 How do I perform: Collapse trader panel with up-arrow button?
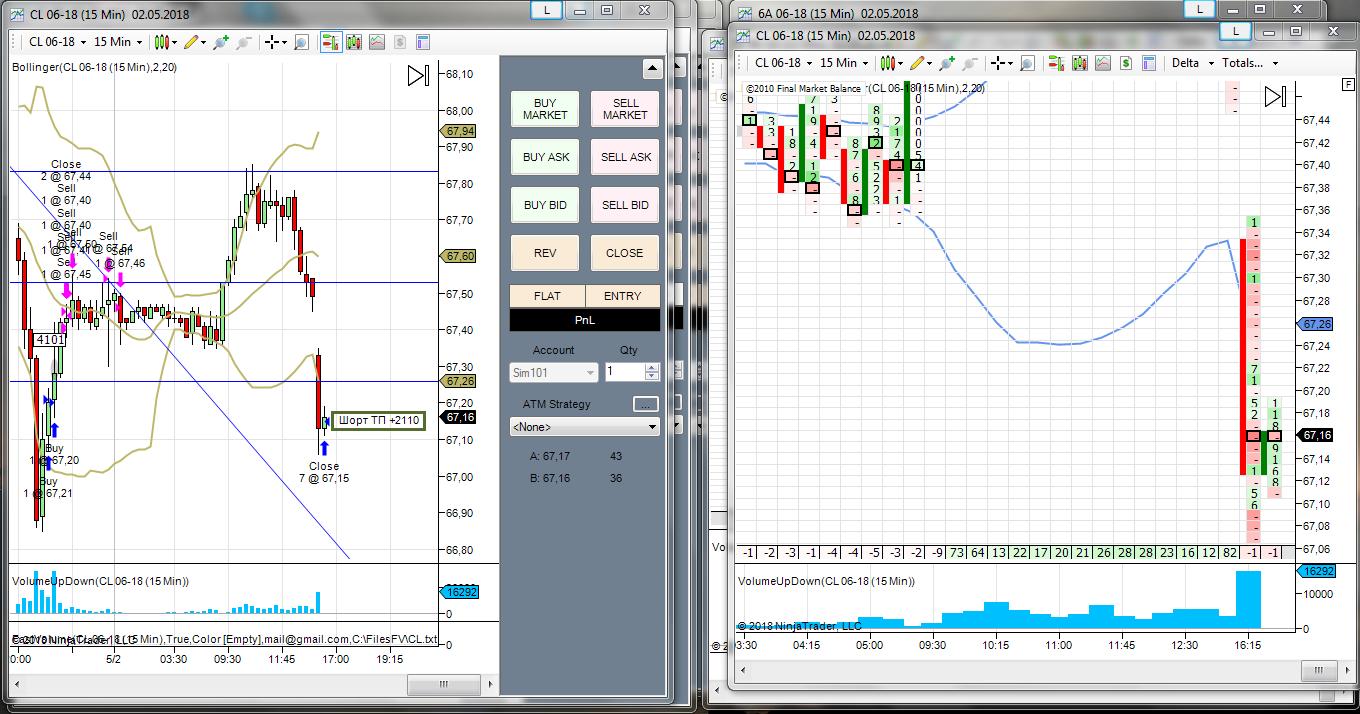(x=652, y=69)
